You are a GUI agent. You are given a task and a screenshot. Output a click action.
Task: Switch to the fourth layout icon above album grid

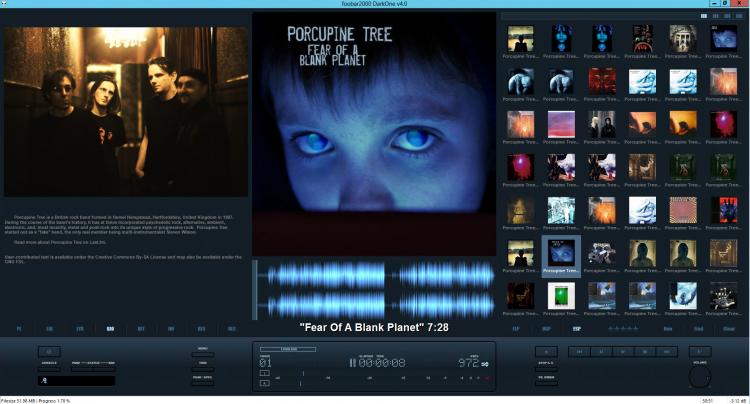click(739, 16)
